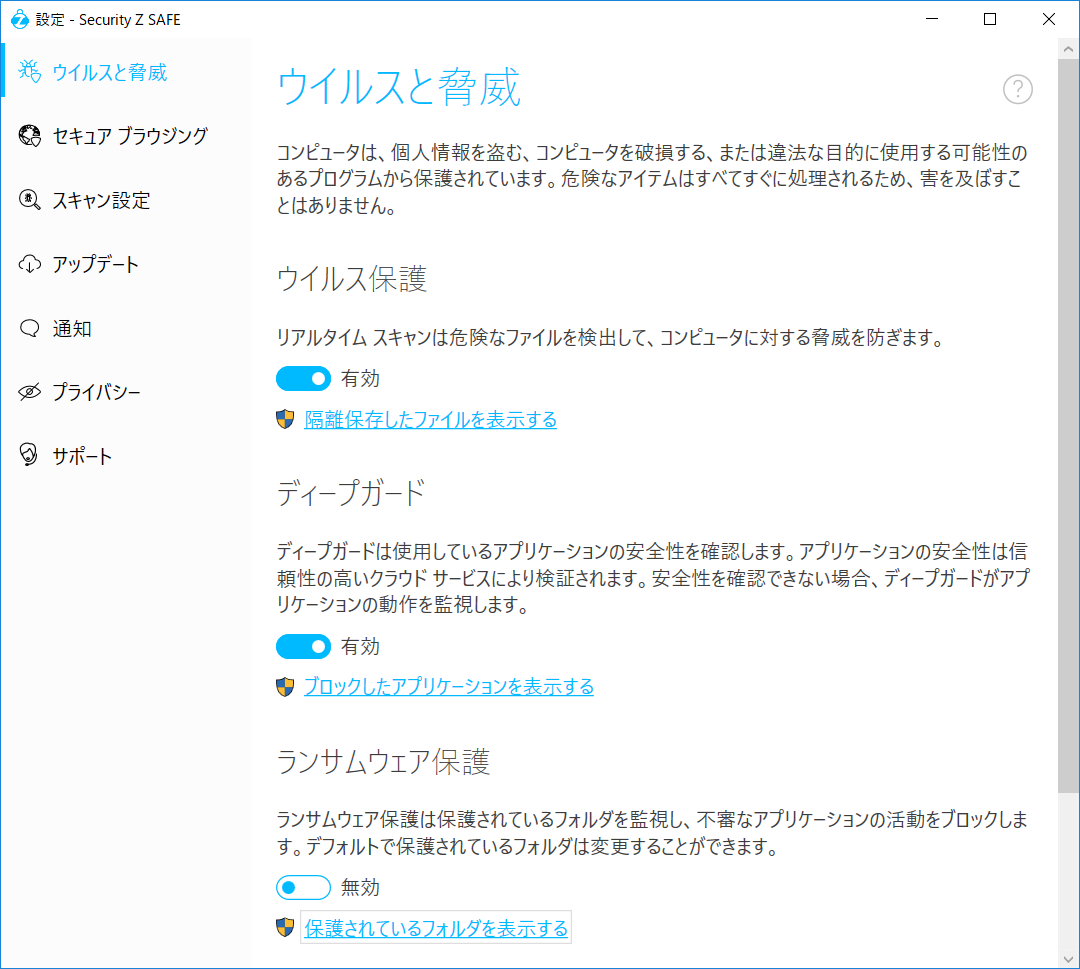Turn off the ディープガード toggle
Image resolution: width=1080 pixels, height=969 pixels.
(x=303, y=646)
